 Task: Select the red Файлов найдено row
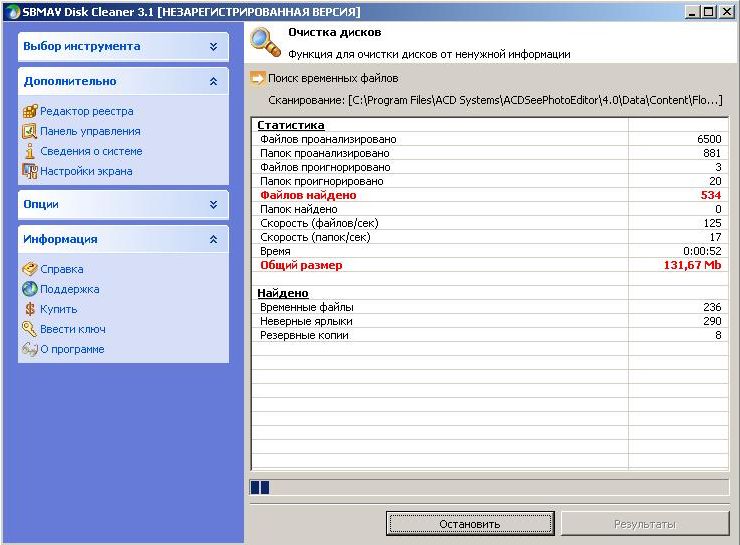click(490, 195)
